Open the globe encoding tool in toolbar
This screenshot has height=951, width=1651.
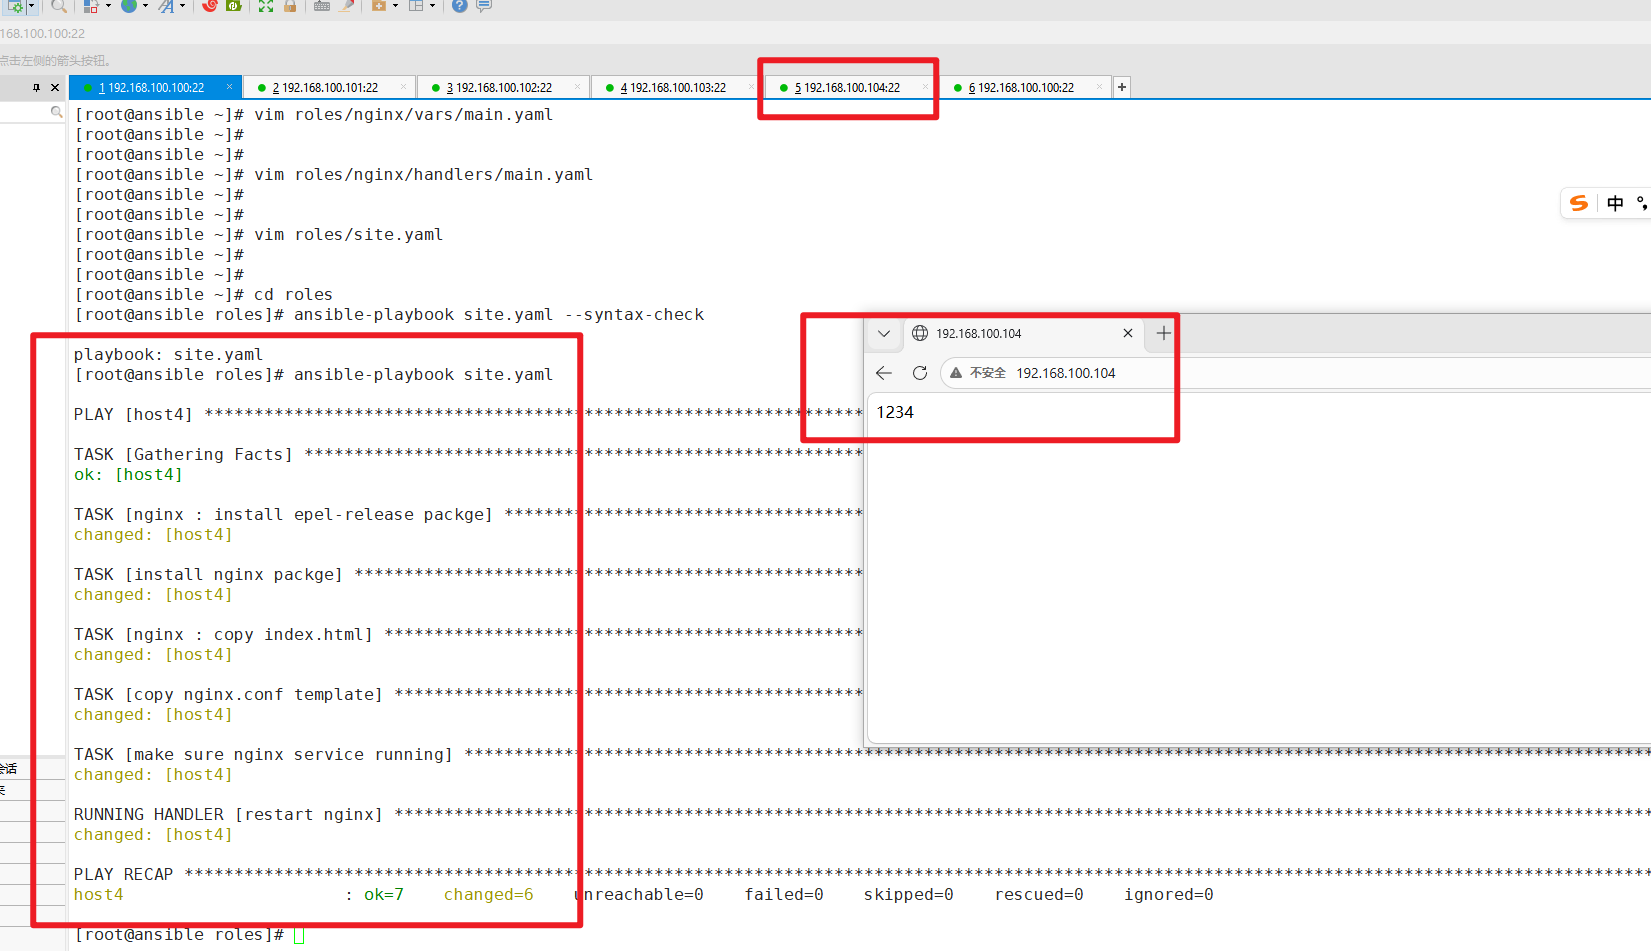point(129,6)
